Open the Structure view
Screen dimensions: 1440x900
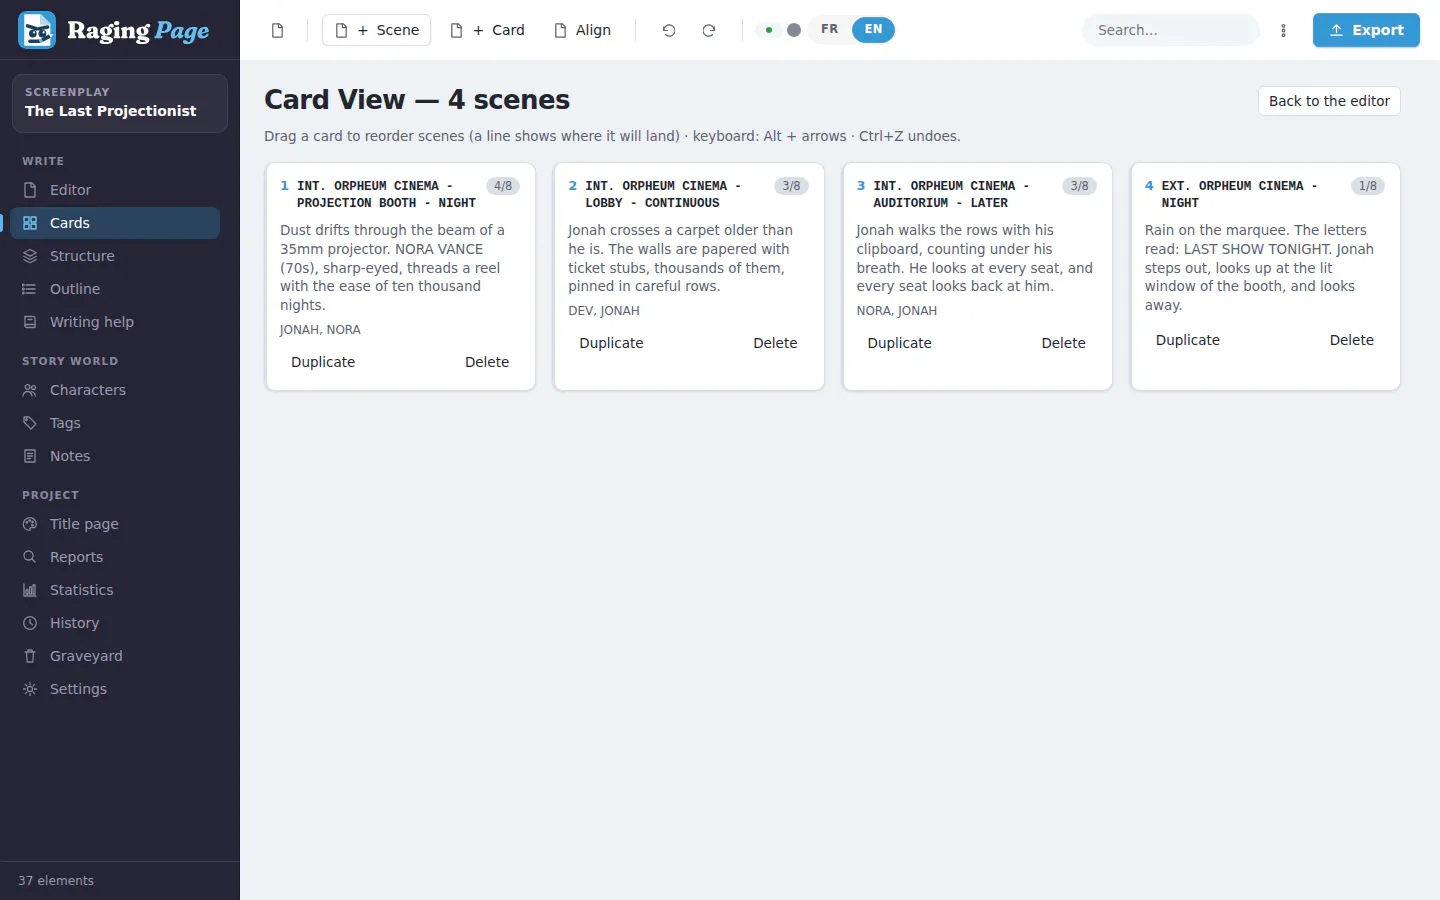115,256
